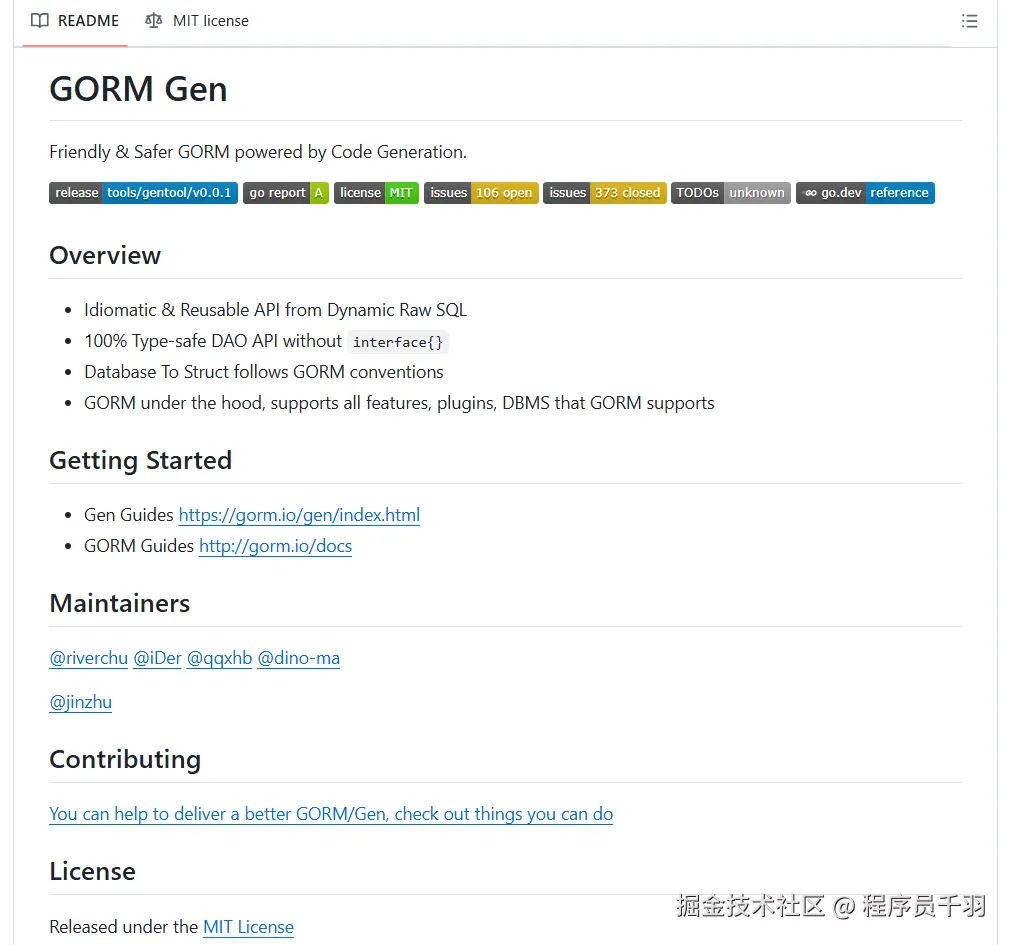Click the Getting Started heading
The height and width of the screenshot is (945, 1012).
(140, 461)
